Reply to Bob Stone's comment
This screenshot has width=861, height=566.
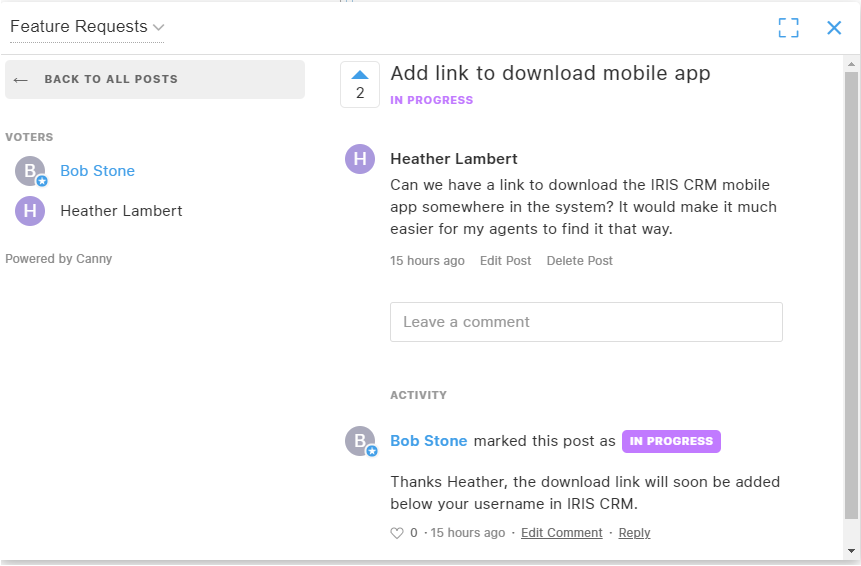point(634,533)
